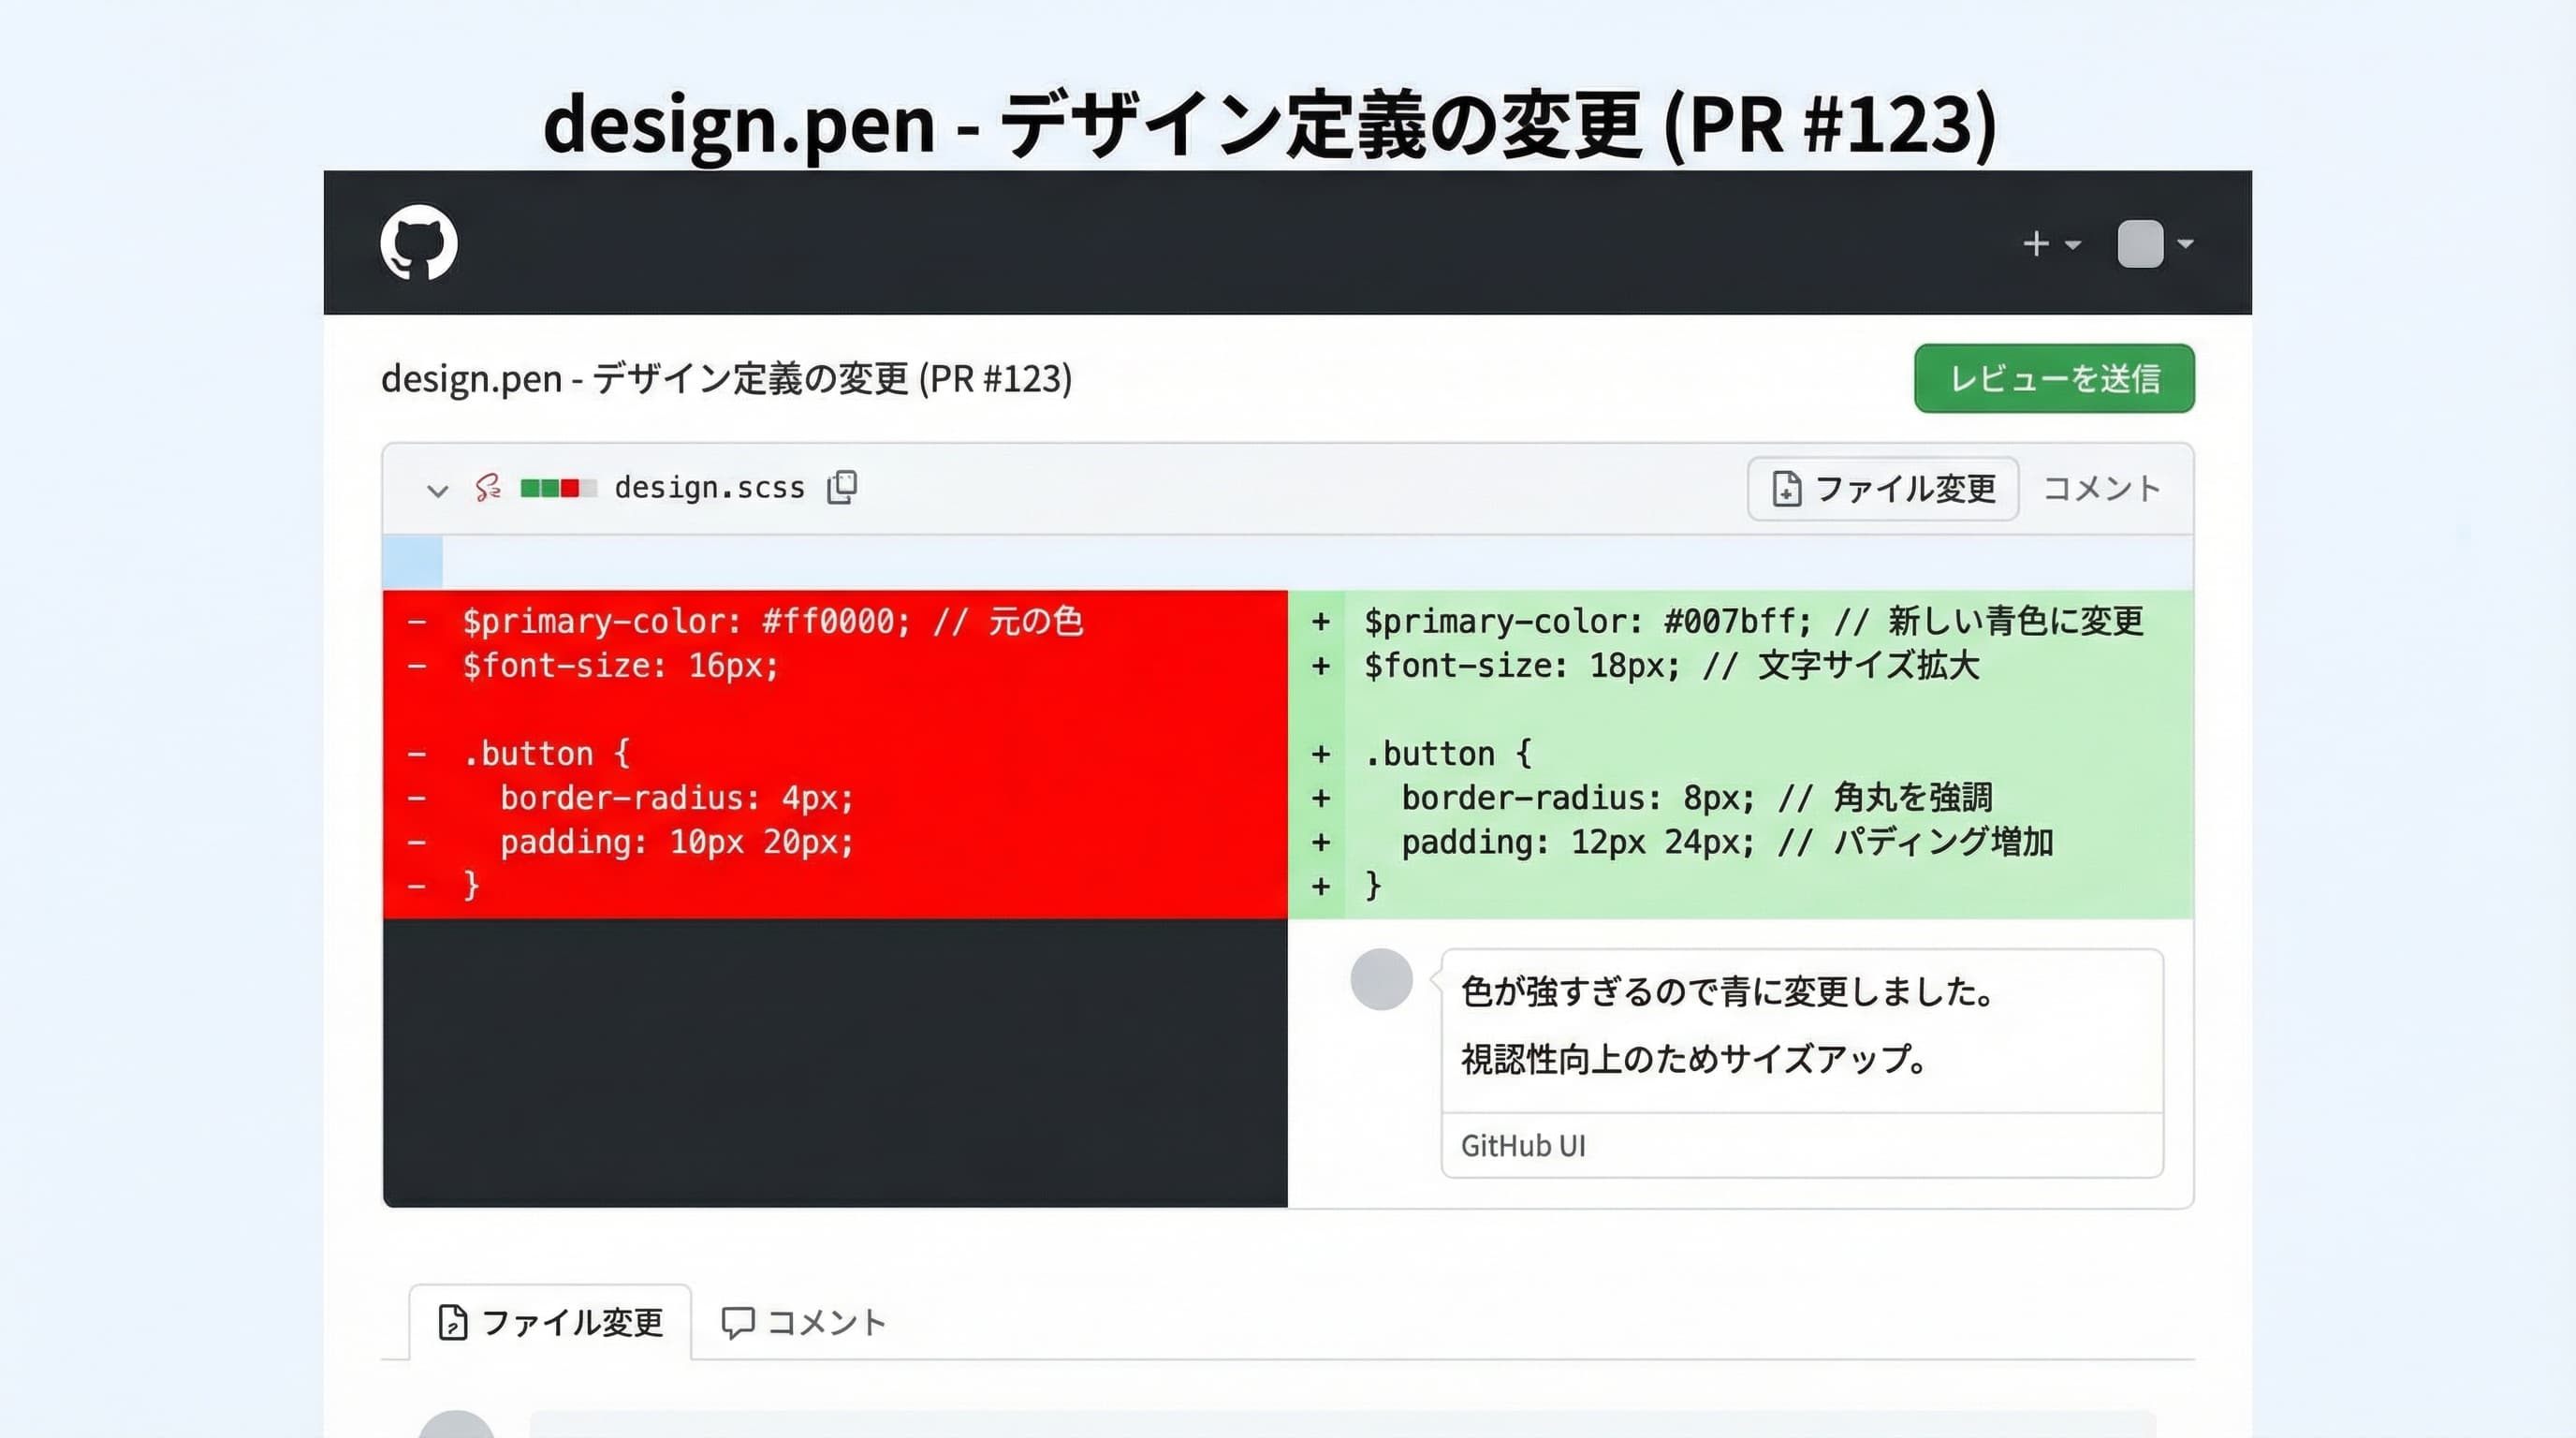The image size is (2576, 1438).
Task: Click the diffstat green and red squares
Action: pyautogui.click(x=558, y=488)
